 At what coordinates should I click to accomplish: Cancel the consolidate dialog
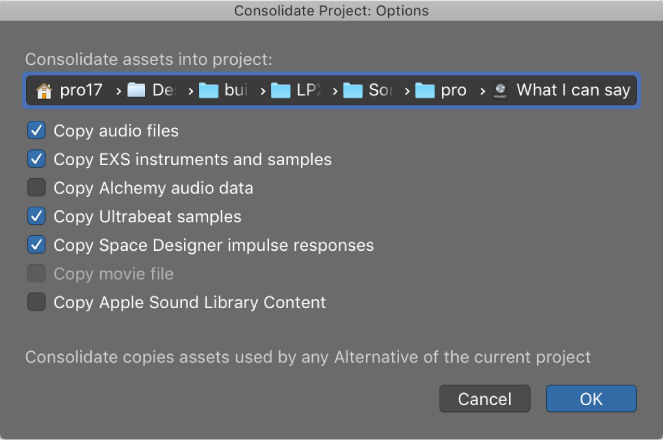484,398
